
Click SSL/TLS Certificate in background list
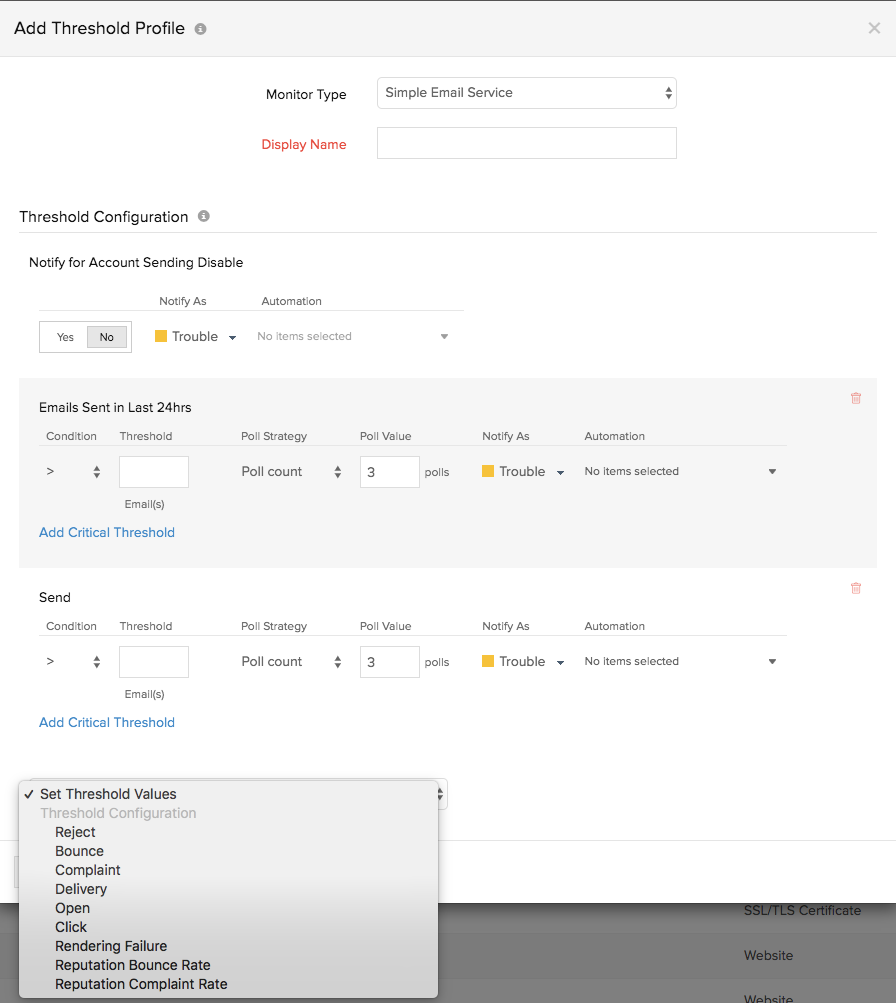pyautogui.click(x=802, y=910)
